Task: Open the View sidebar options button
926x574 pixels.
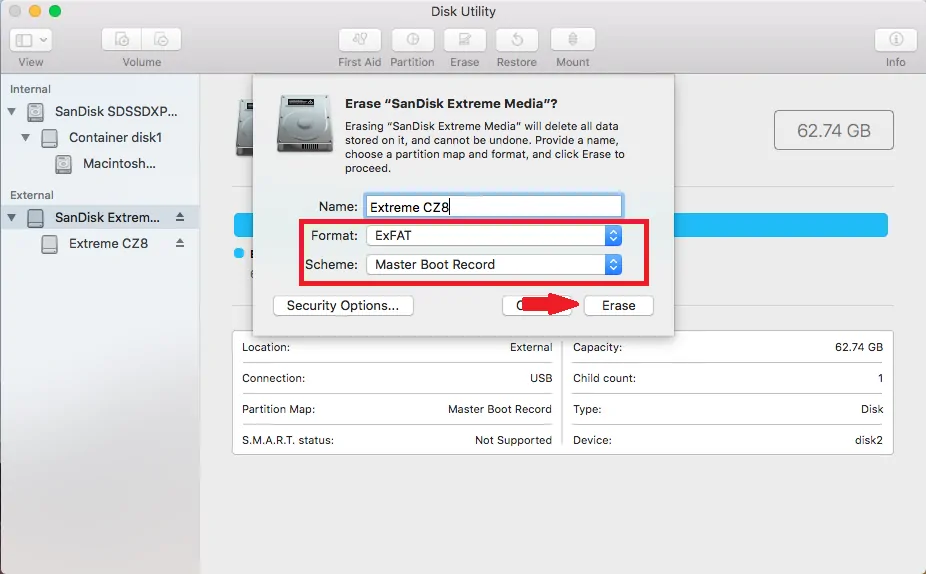Action: [x=31, y=40]
